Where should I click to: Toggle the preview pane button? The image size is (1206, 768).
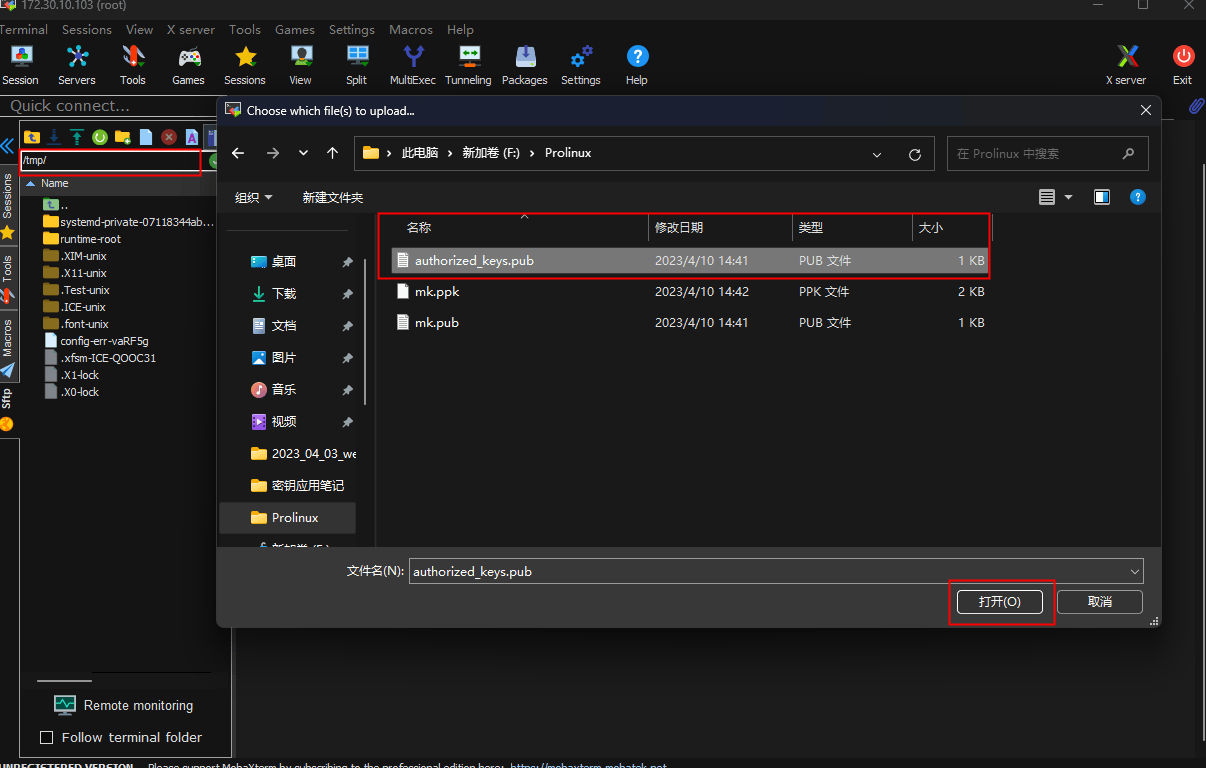click(1101, 197)
